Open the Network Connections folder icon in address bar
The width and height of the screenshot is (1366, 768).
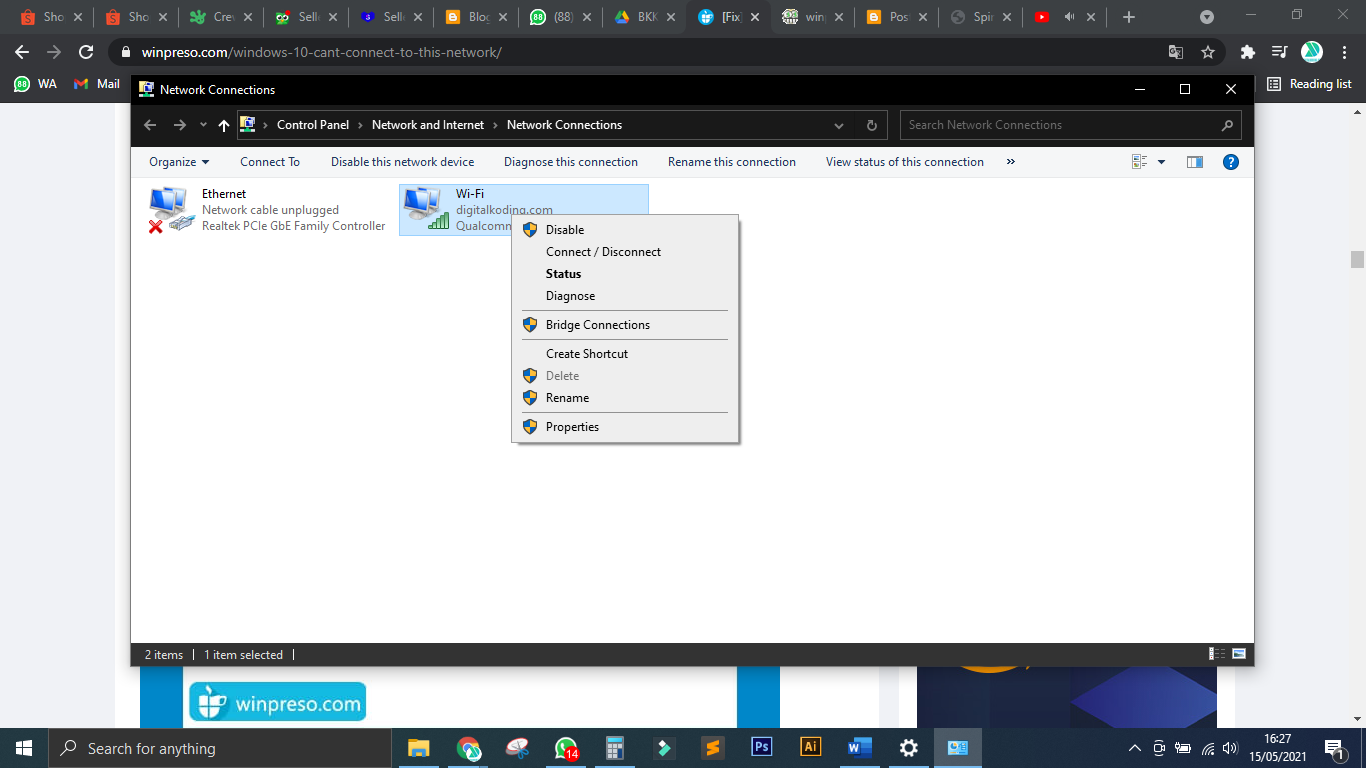[246, 124]
